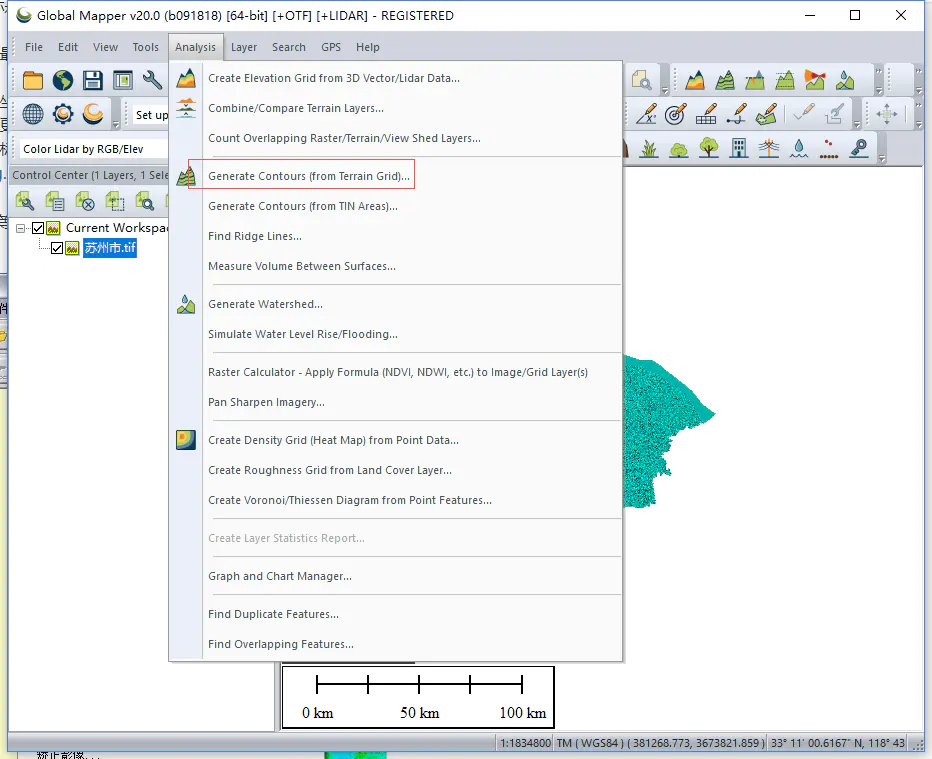Click the medium vegetation bush icon
Image resolution: width=932 pixels, height=759 pixels.
click(679, 148)
